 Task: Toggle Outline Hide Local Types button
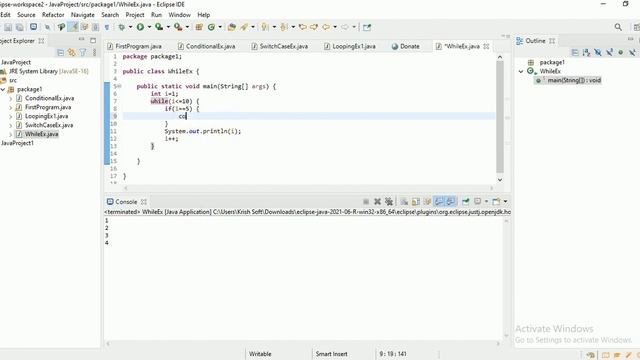click(x=632, y=53)
